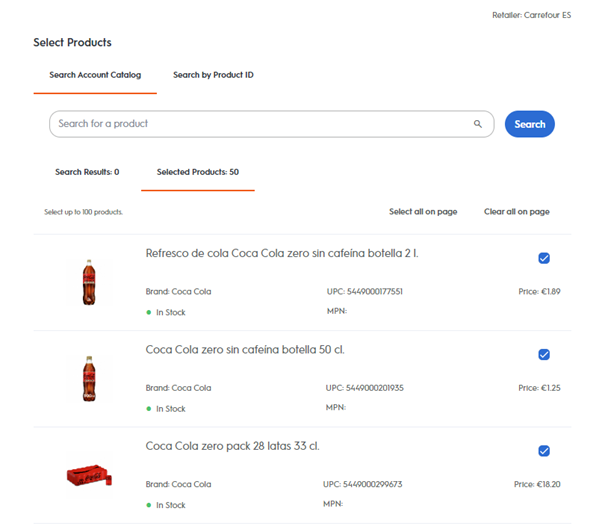The image size is (602, 526).
Task: Focus the Search for a product field
Action: click(x=260, y=124)
